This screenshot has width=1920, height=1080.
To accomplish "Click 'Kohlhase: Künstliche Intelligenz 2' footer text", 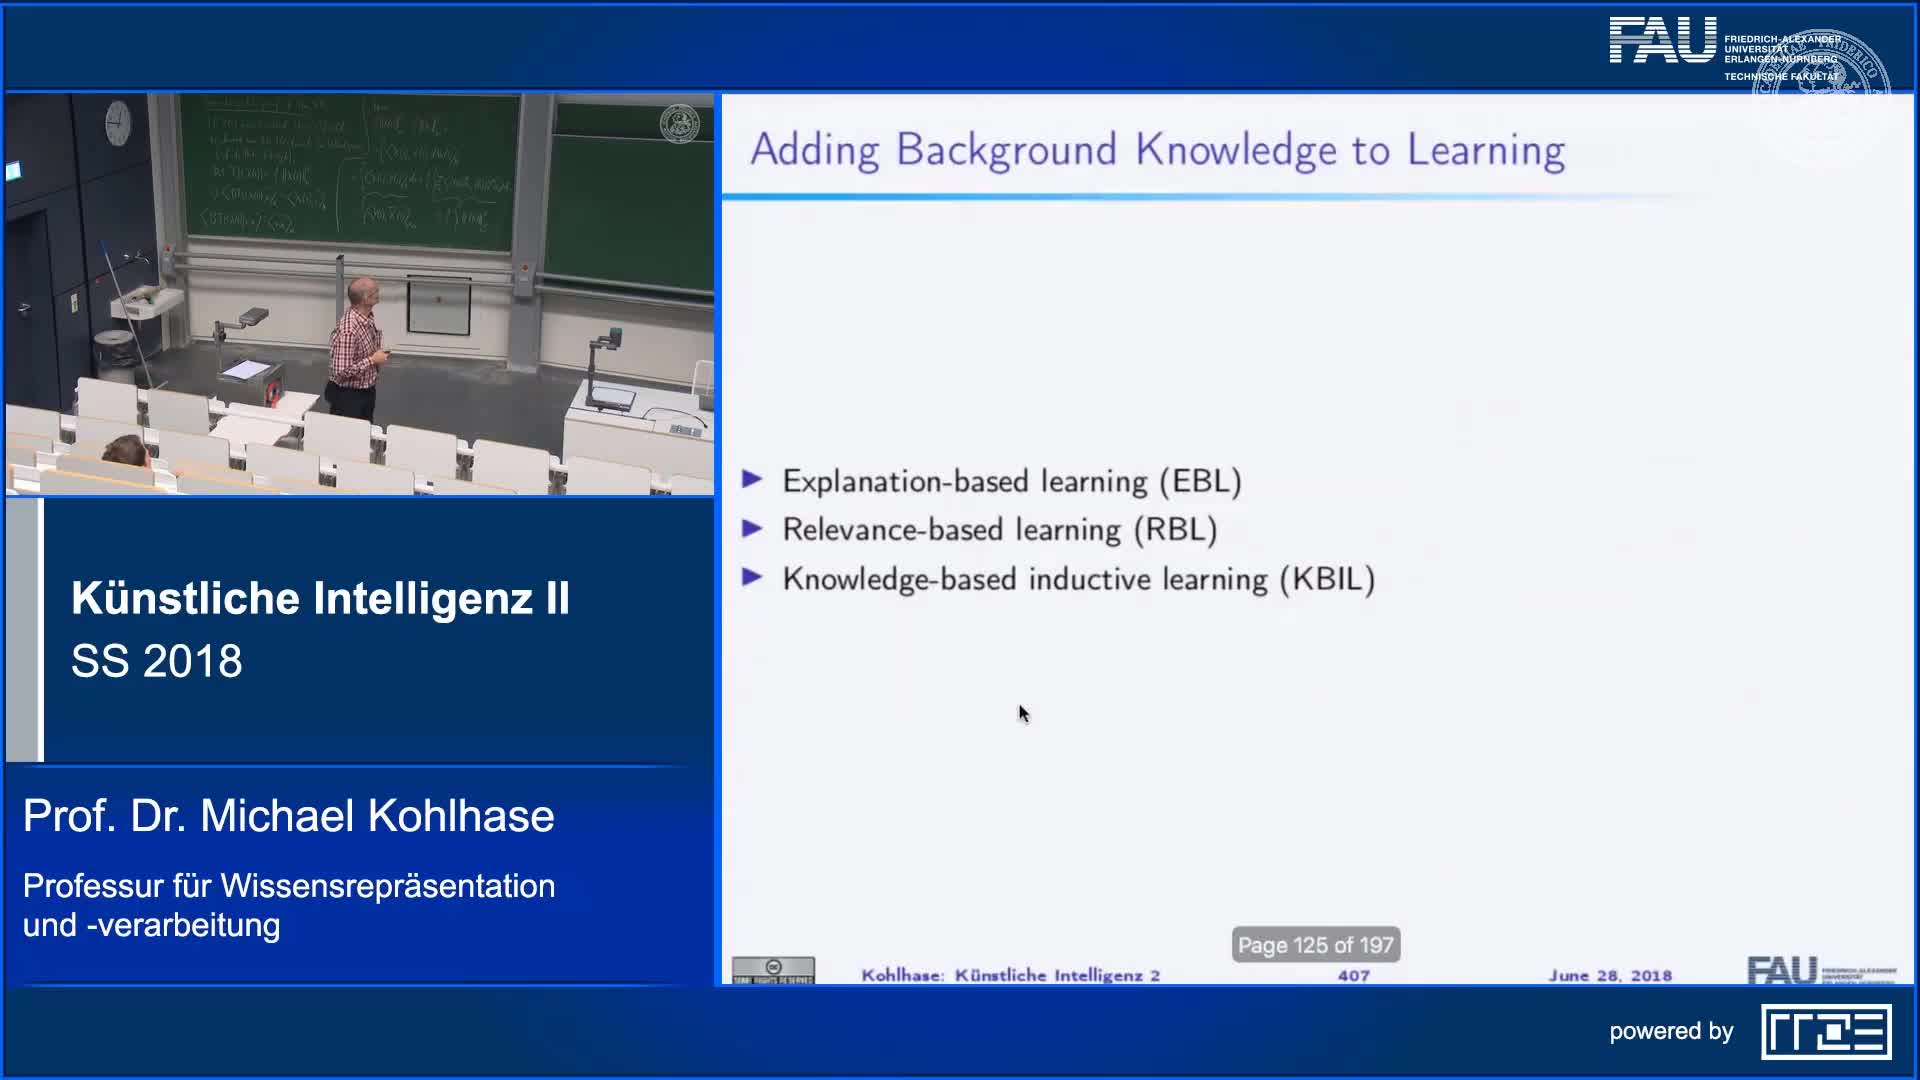I will pyautogui.click(x=1010, y=975).
